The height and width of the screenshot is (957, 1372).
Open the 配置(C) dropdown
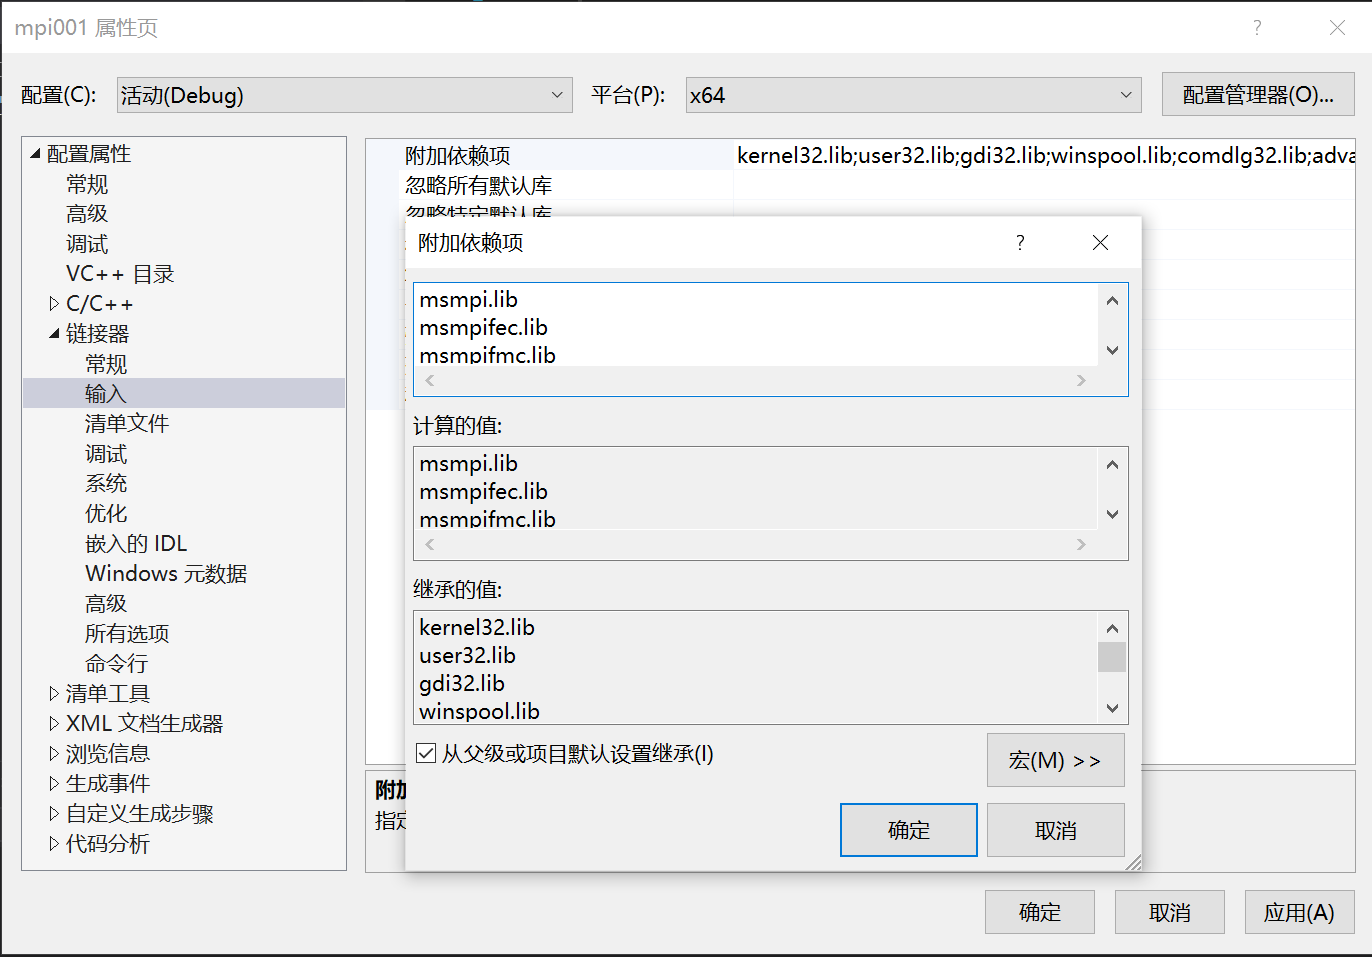(x=557, y=94)
